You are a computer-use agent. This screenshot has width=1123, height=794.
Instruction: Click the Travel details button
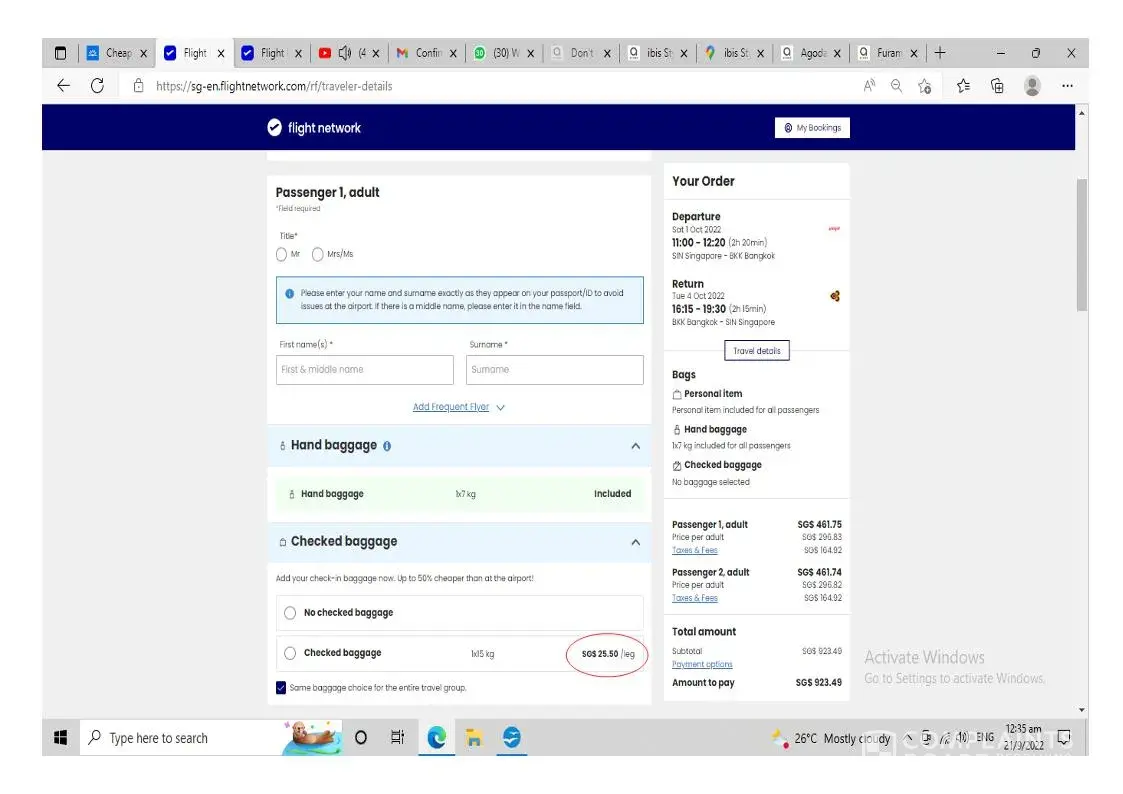756,351
